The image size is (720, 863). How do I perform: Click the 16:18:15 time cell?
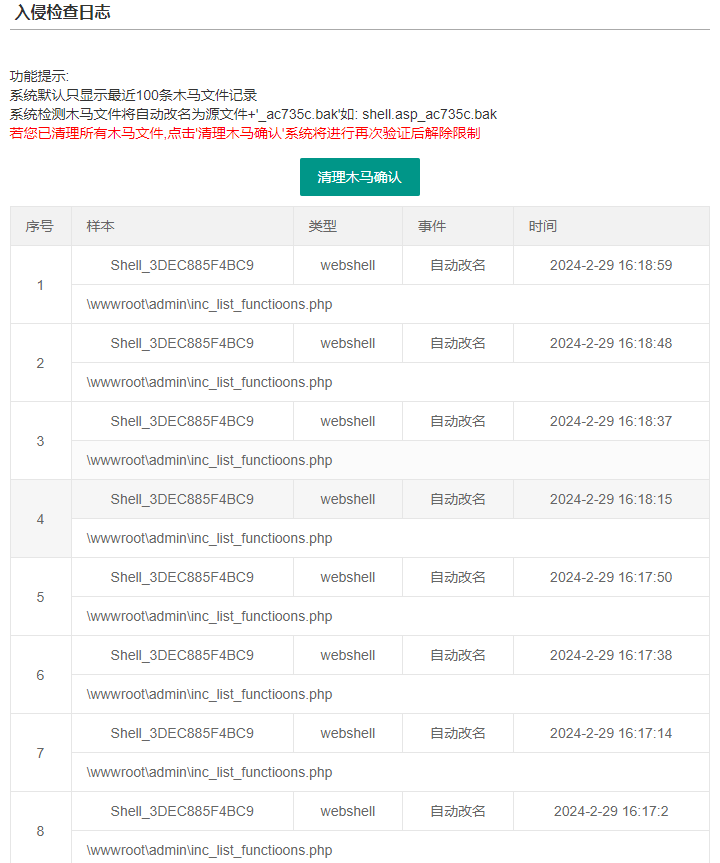coord(610,499)
